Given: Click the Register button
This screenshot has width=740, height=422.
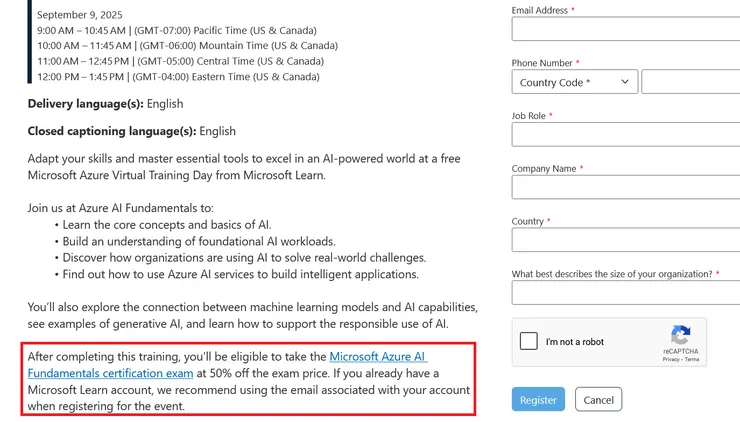Looking at the screenshot, I should [x=538, y=400].
